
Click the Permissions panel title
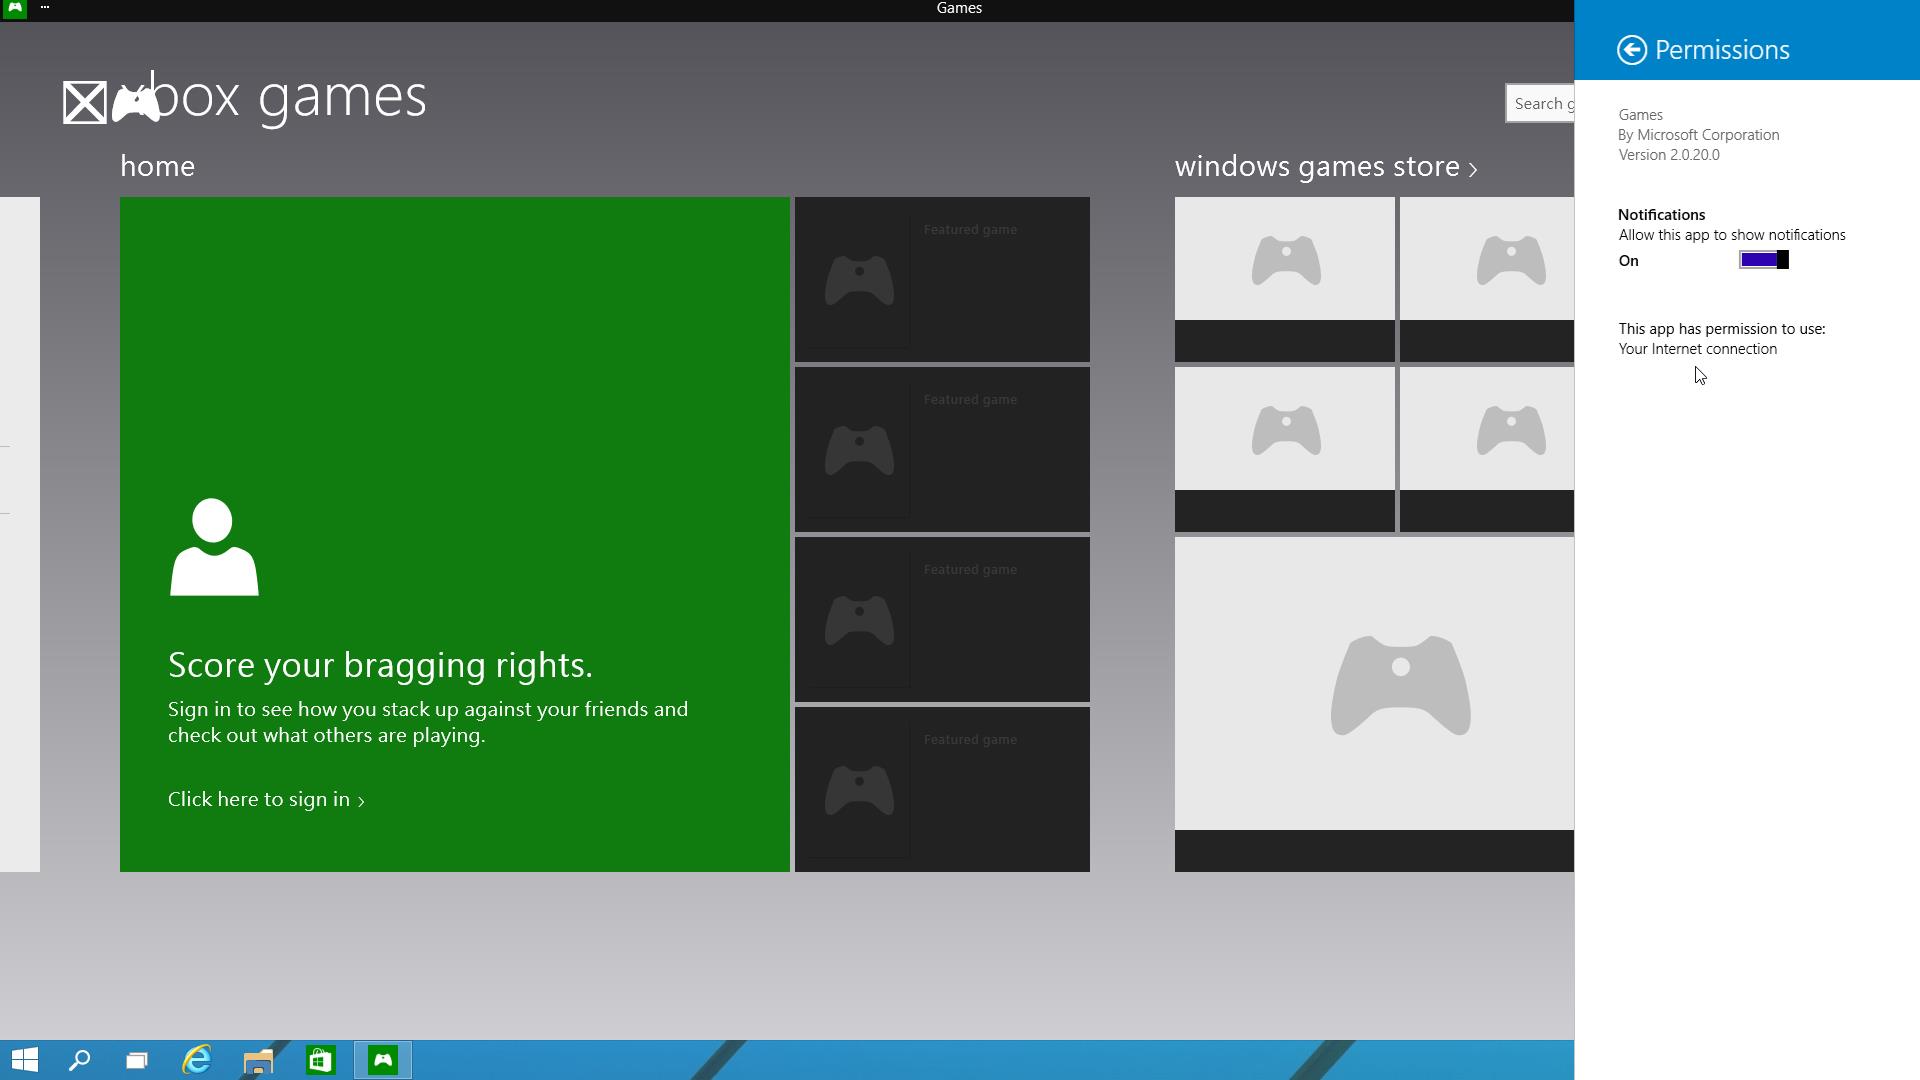1722,50
